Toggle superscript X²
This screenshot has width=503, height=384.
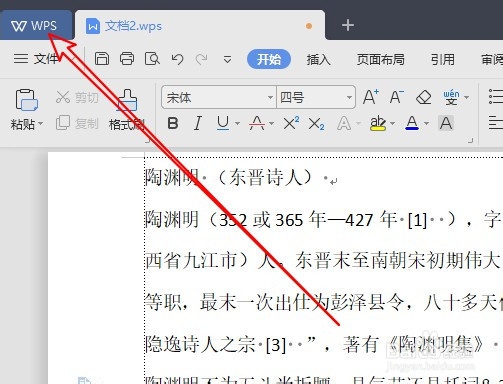point(291,123)
